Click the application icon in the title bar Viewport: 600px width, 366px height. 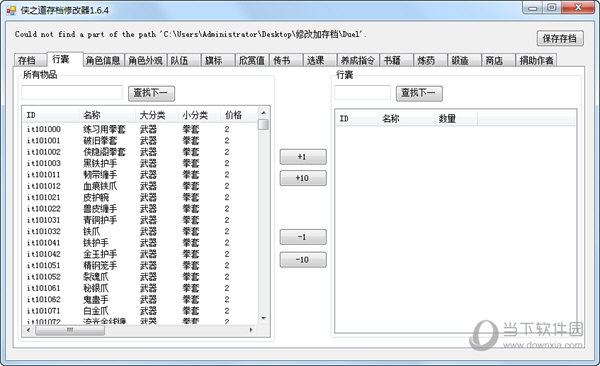tap(11, 10)
